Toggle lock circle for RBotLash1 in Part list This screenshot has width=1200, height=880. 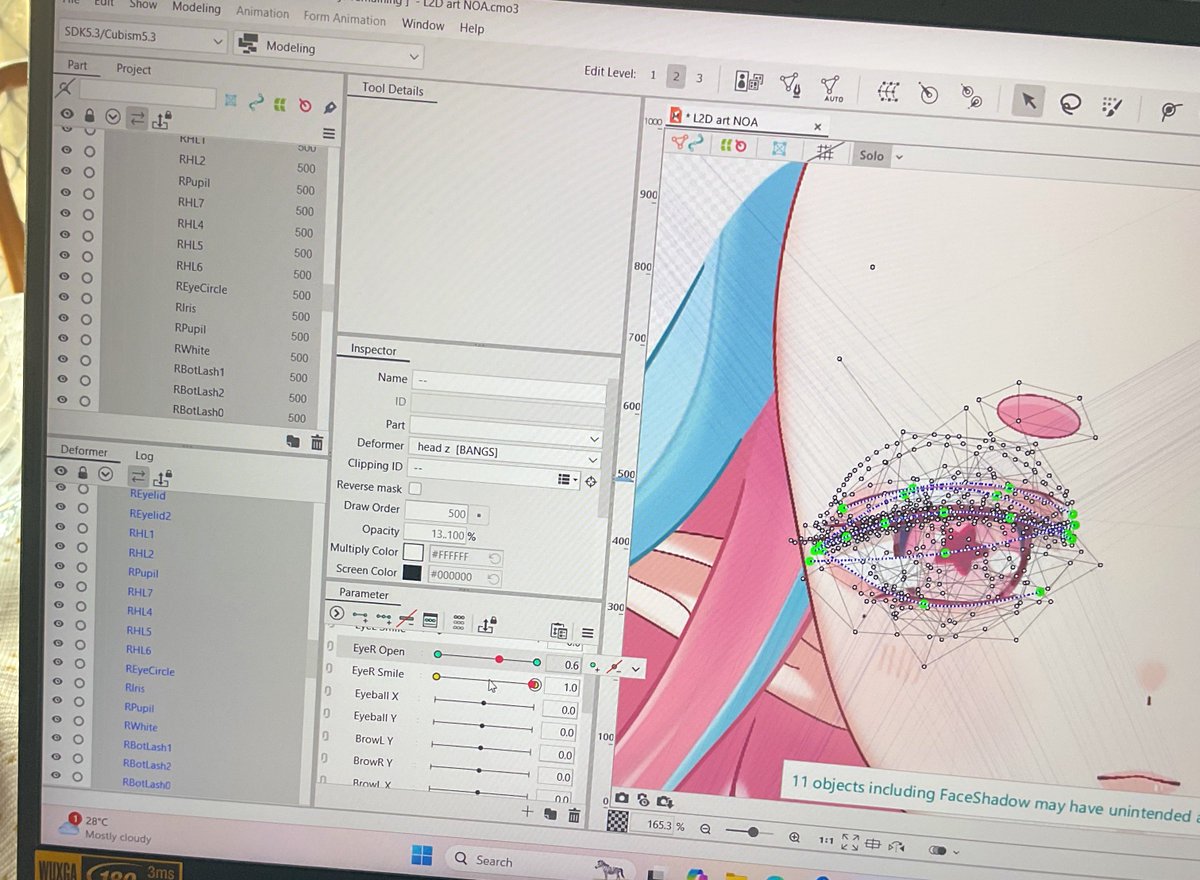pos(88,360)
